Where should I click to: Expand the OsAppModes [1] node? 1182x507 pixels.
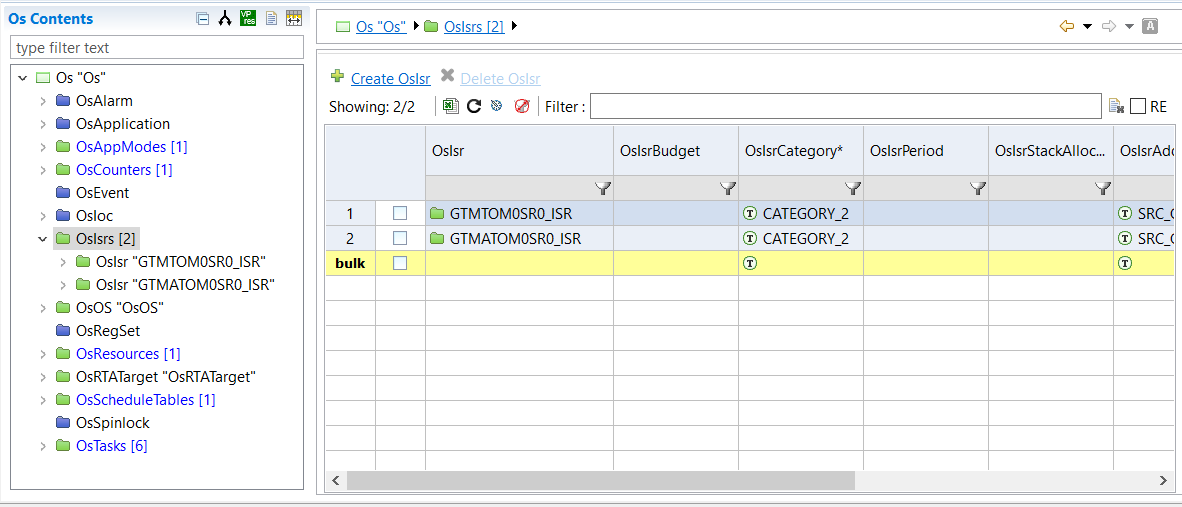pos(43,146)
